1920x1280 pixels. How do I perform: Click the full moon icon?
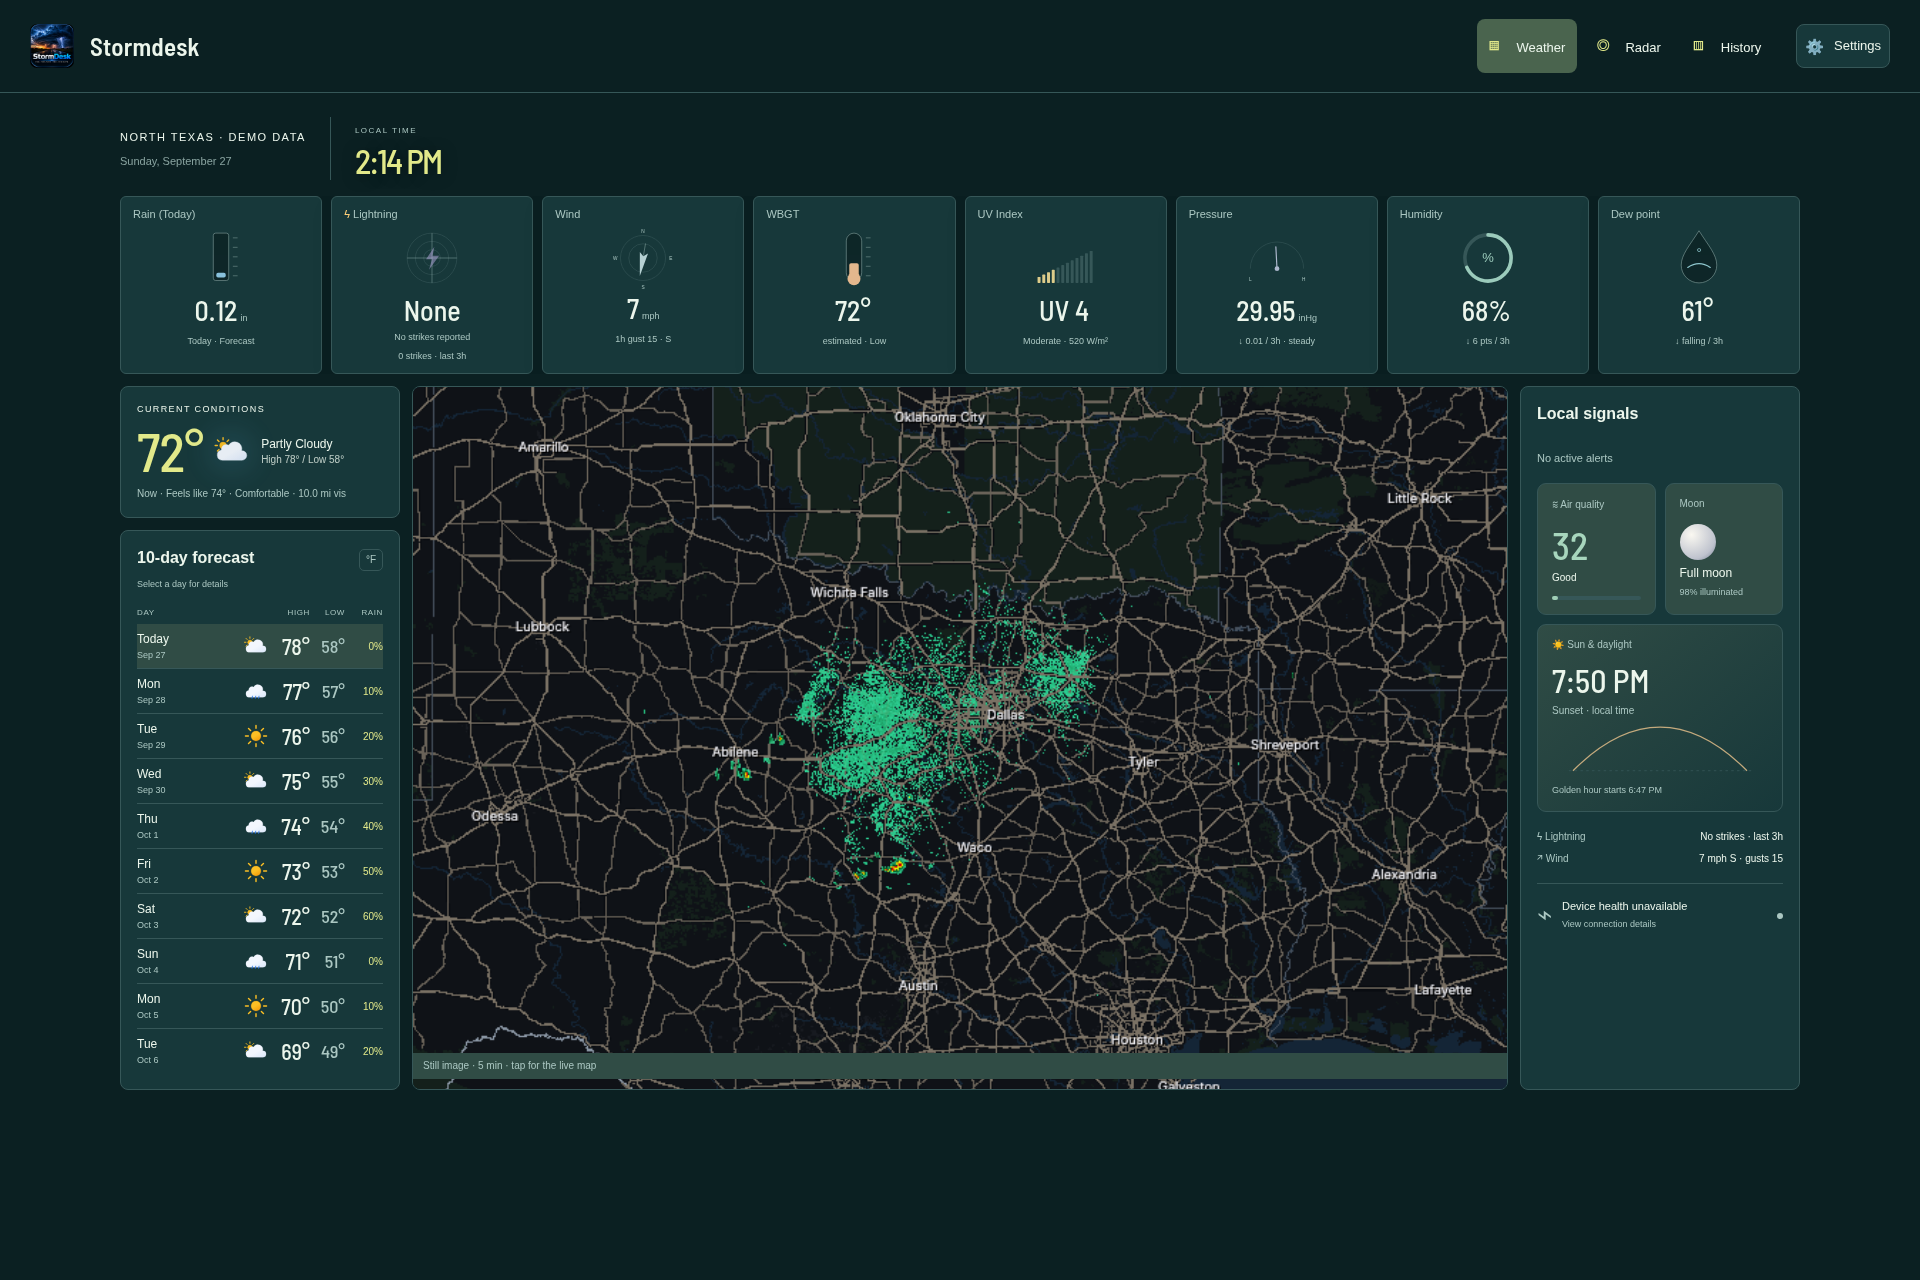tap(1698, 542)
